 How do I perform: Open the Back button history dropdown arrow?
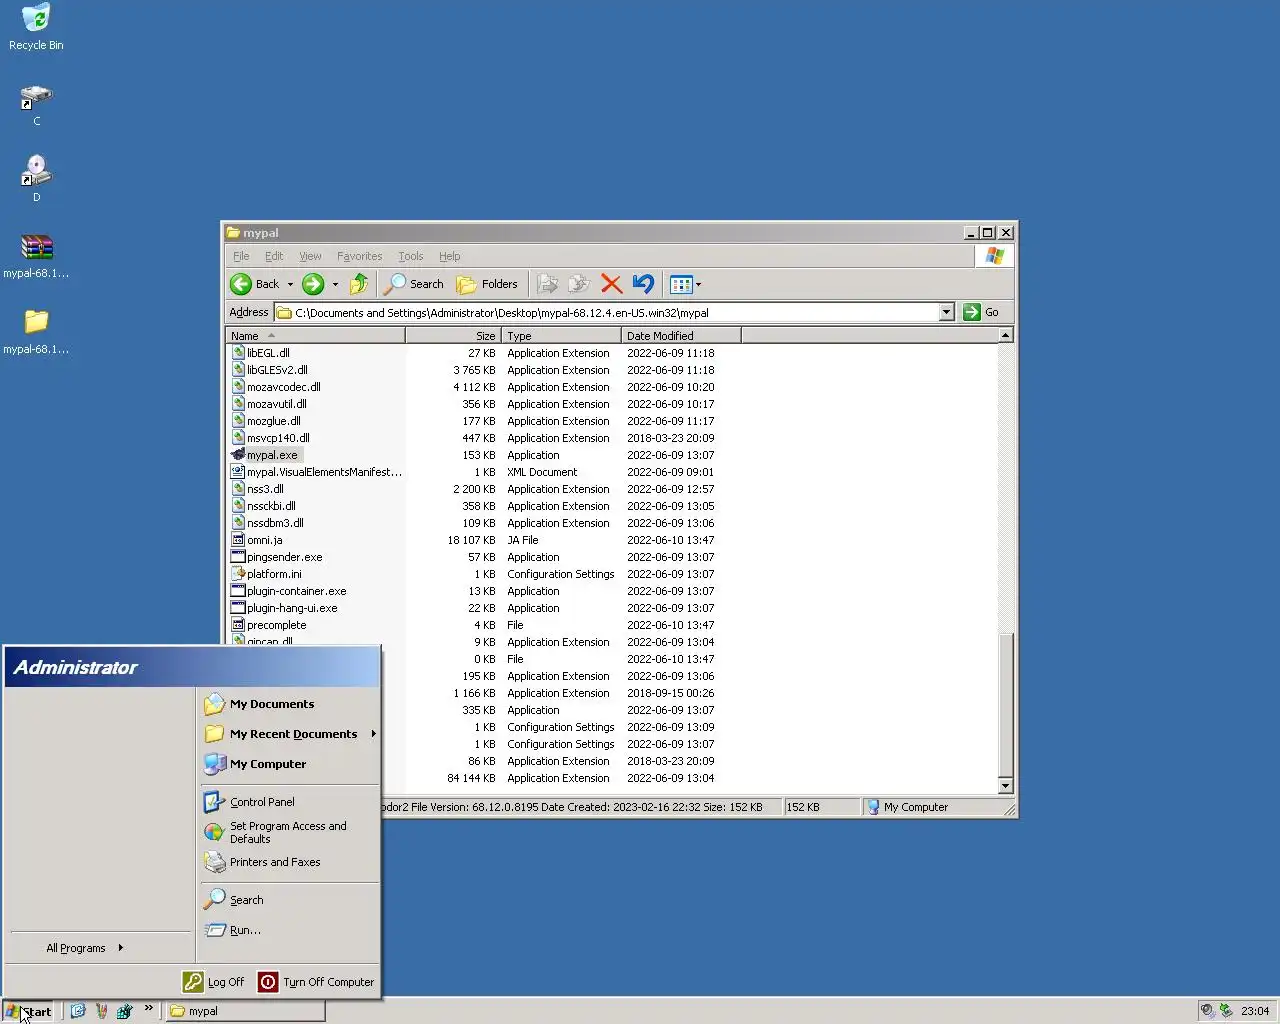pyautogui.click(x=291, y=284)
